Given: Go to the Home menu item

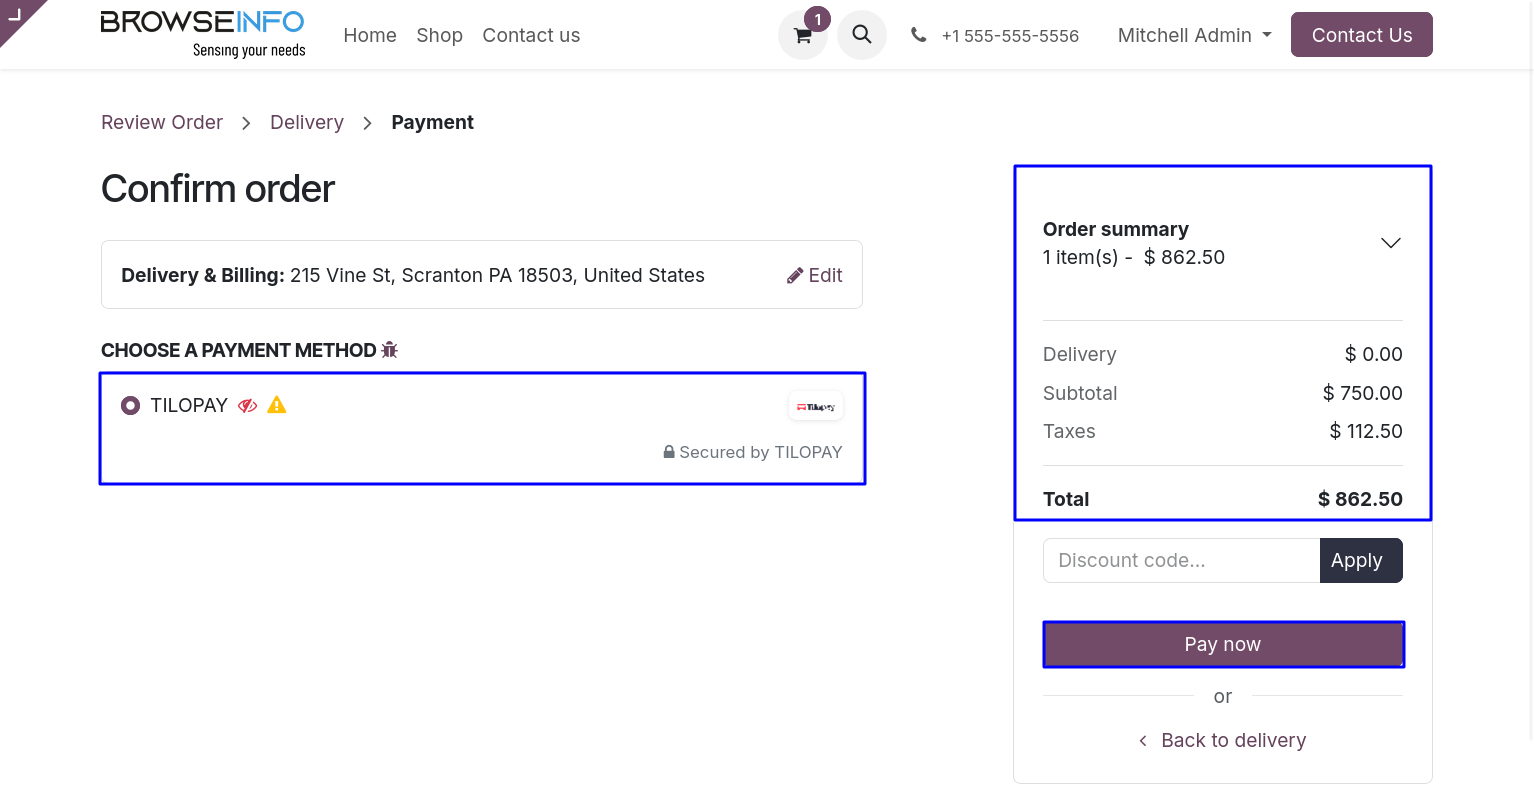Looking at the screenshot, I should pyautogui.click(x=370, y=35).
